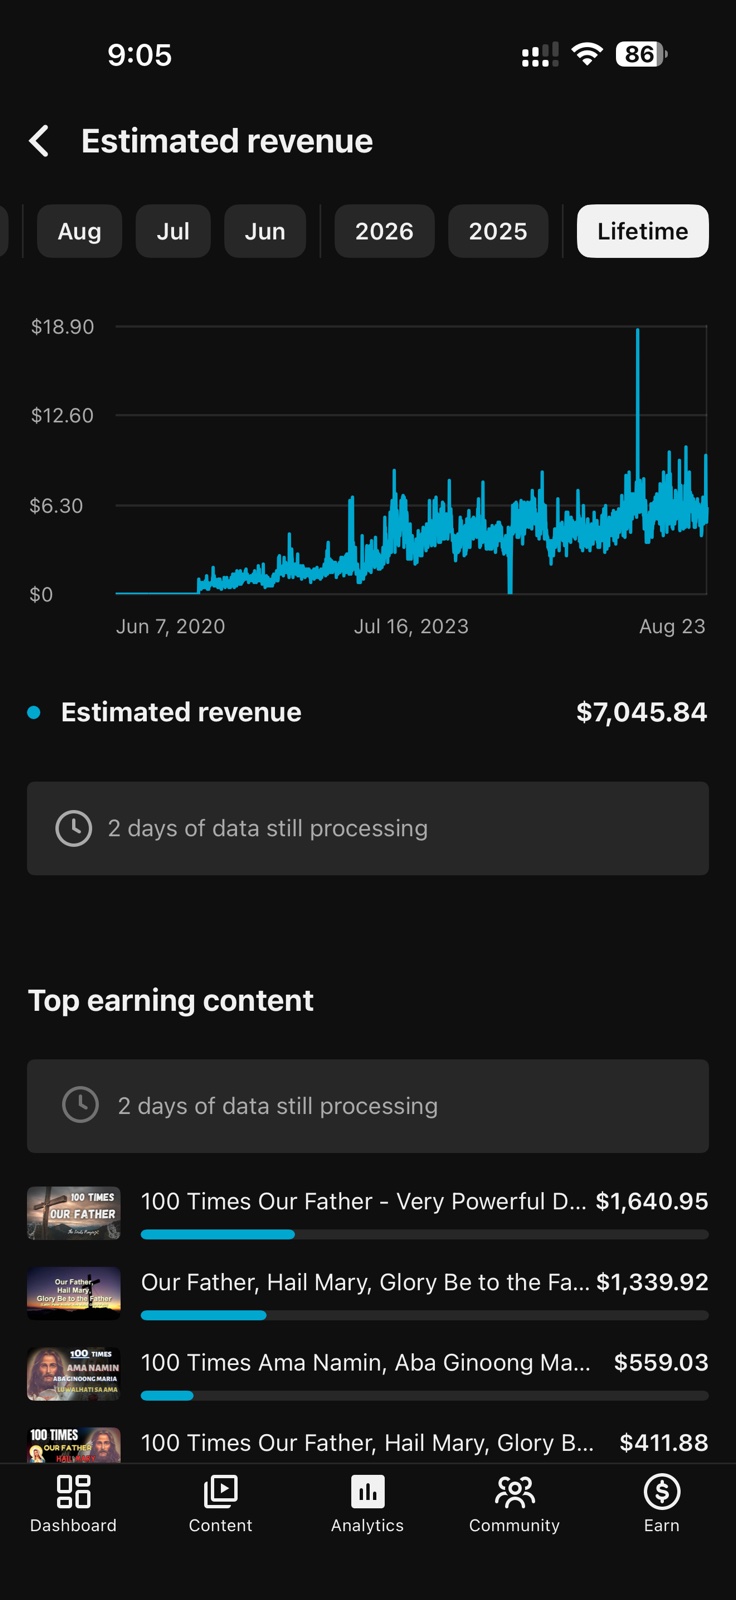Image resolution: width=736 pixels, height=1600 pixels.
Task: Open the Earn dollar icon
Action: (x=661, y=1491)
